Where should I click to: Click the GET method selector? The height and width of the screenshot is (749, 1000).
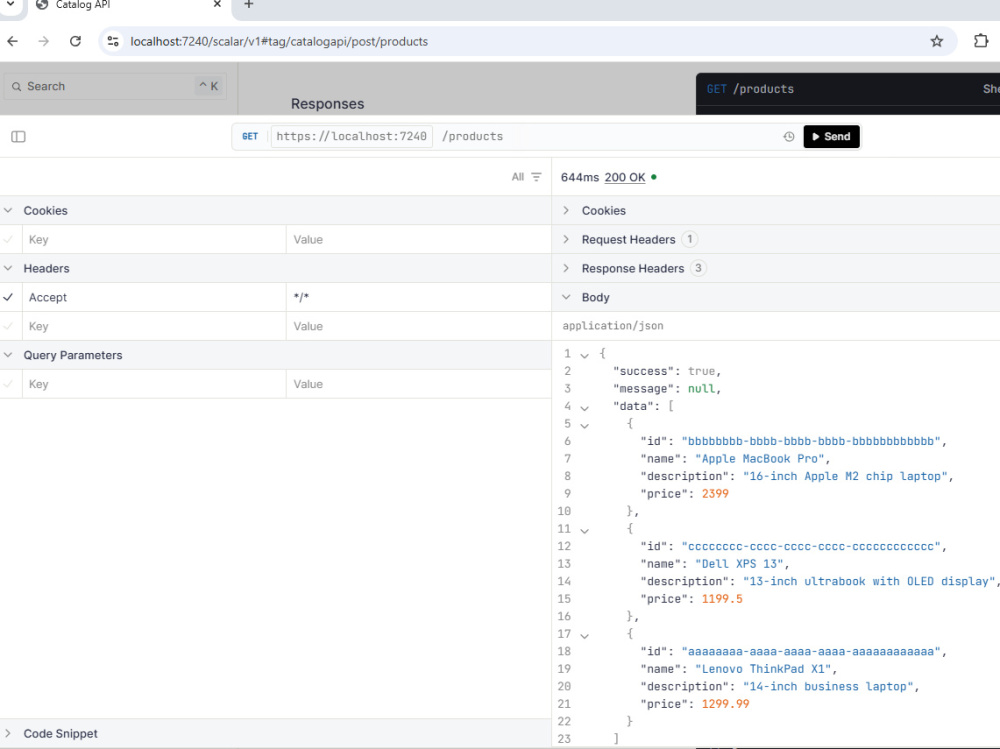[250, 137]
